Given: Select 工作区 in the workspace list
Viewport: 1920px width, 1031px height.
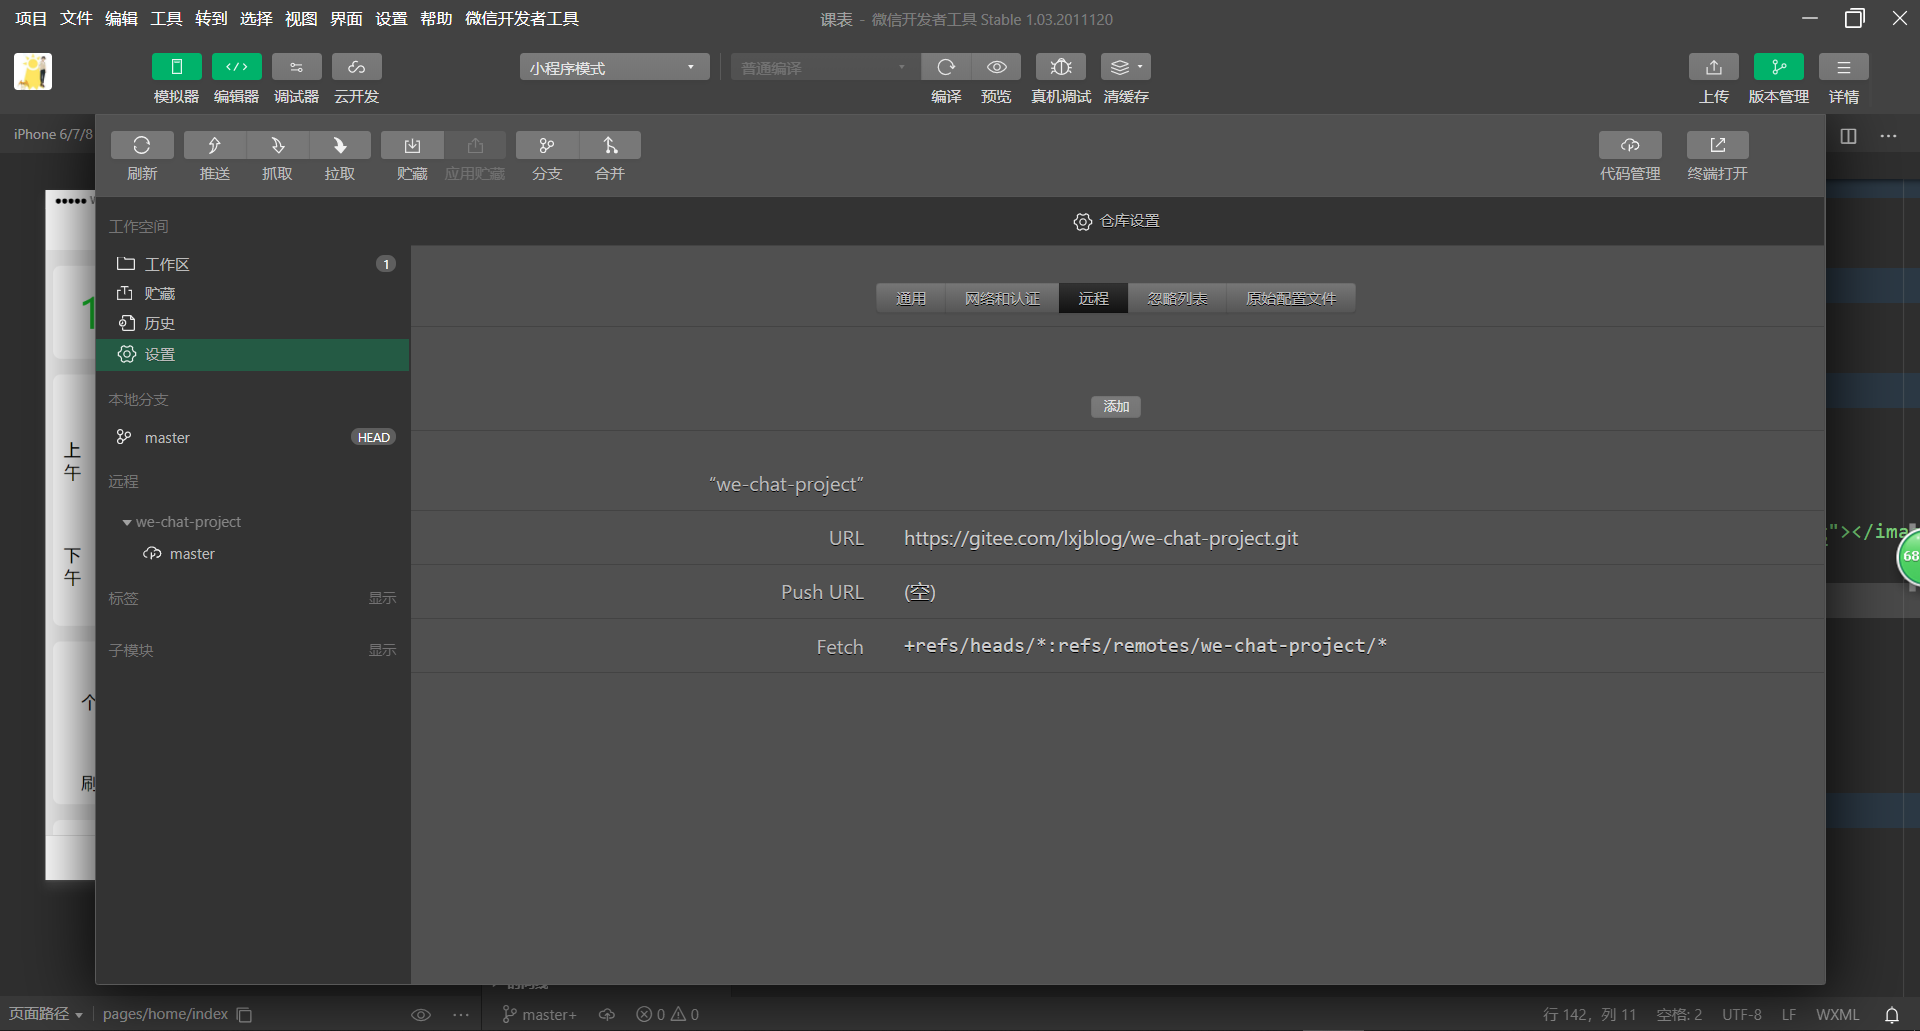Looking at the screenshot, I should 253,264.
